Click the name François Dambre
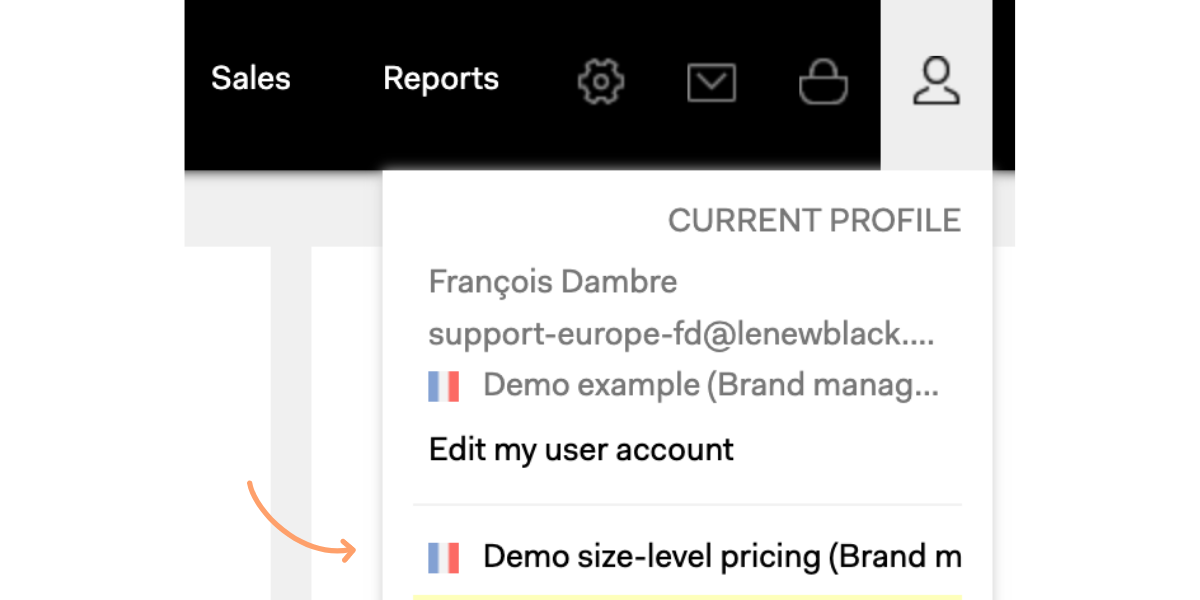Screen dimensions: 1200x600 [x=553, y=282]
